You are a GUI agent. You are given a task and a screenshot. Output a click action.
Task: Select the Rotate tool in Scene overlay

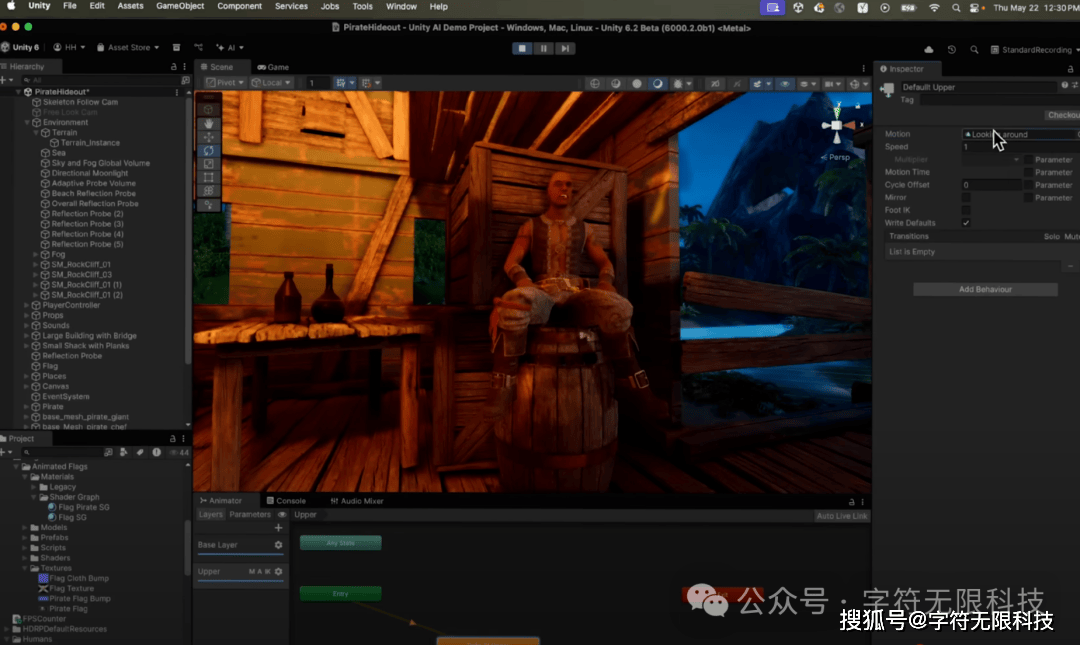[x=208, y=150]
